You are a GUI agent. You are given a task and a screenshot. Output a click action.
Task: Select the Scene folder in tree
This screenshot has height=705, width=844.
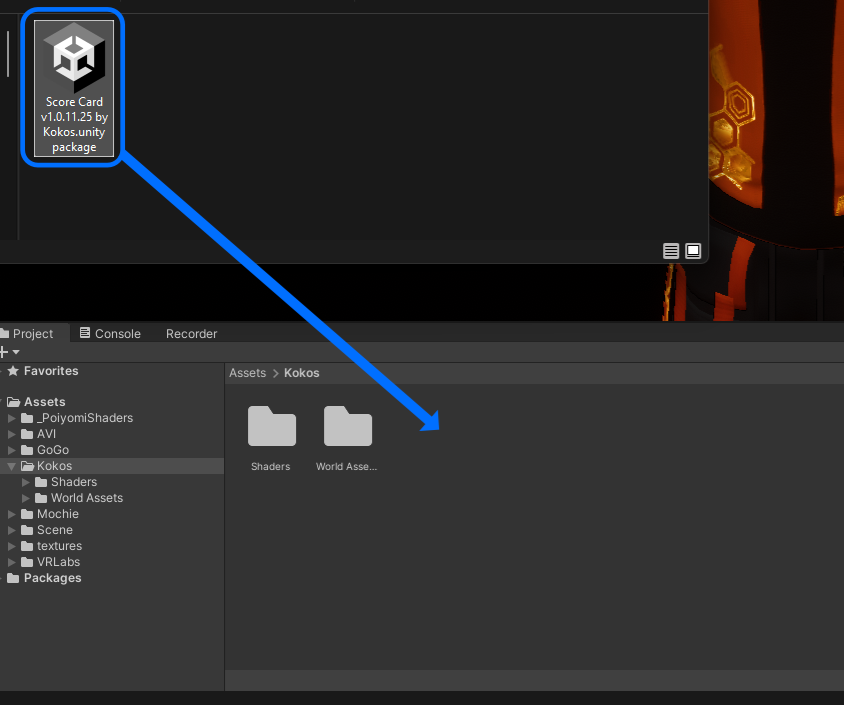click(x=54, y=530)
